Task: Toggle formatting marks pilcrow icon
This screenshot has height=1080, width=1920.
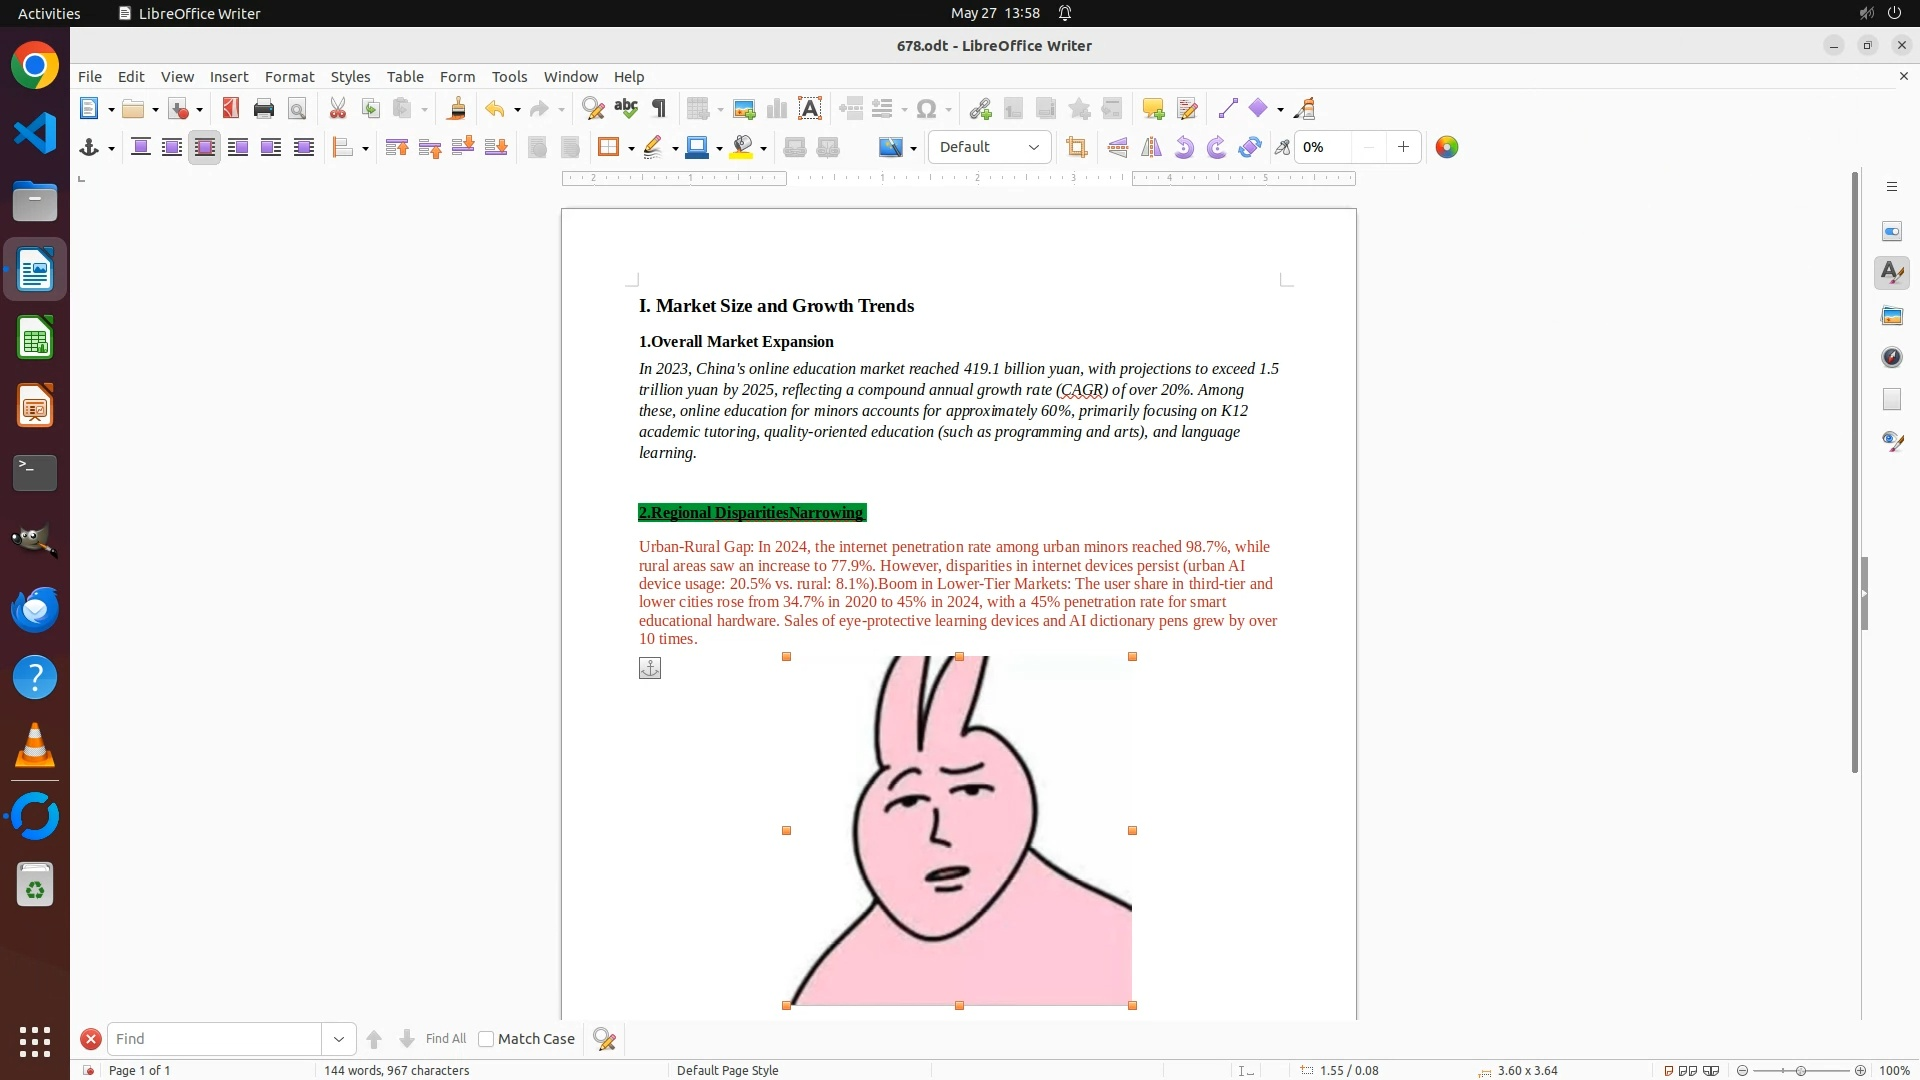Action: click(659, 109)
